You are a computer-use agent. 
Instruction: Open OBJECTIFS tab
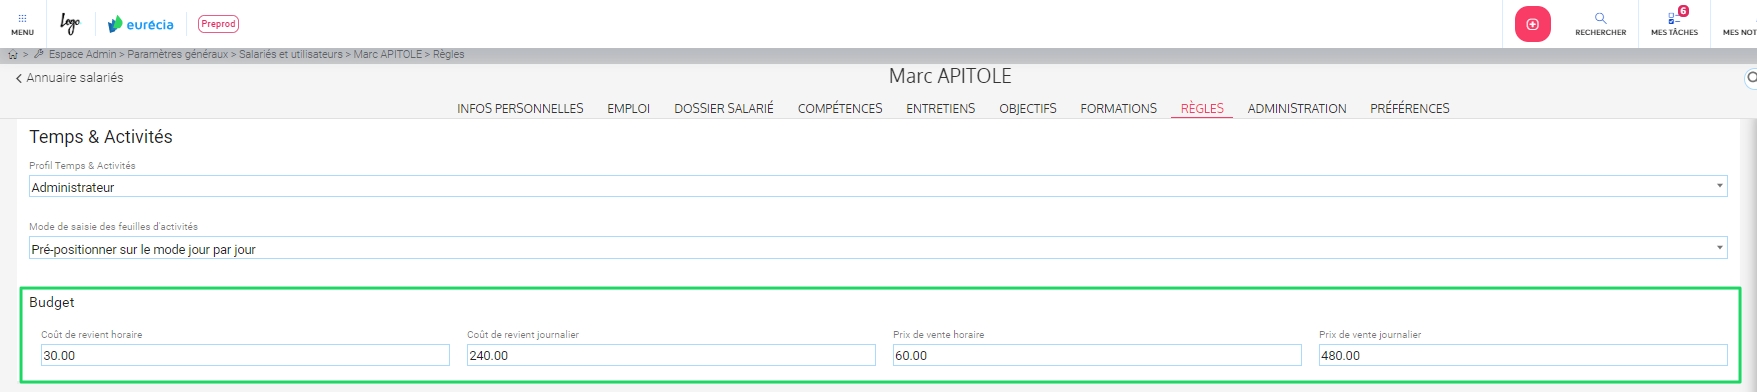pyautogui.click(x=1028, y=108)
